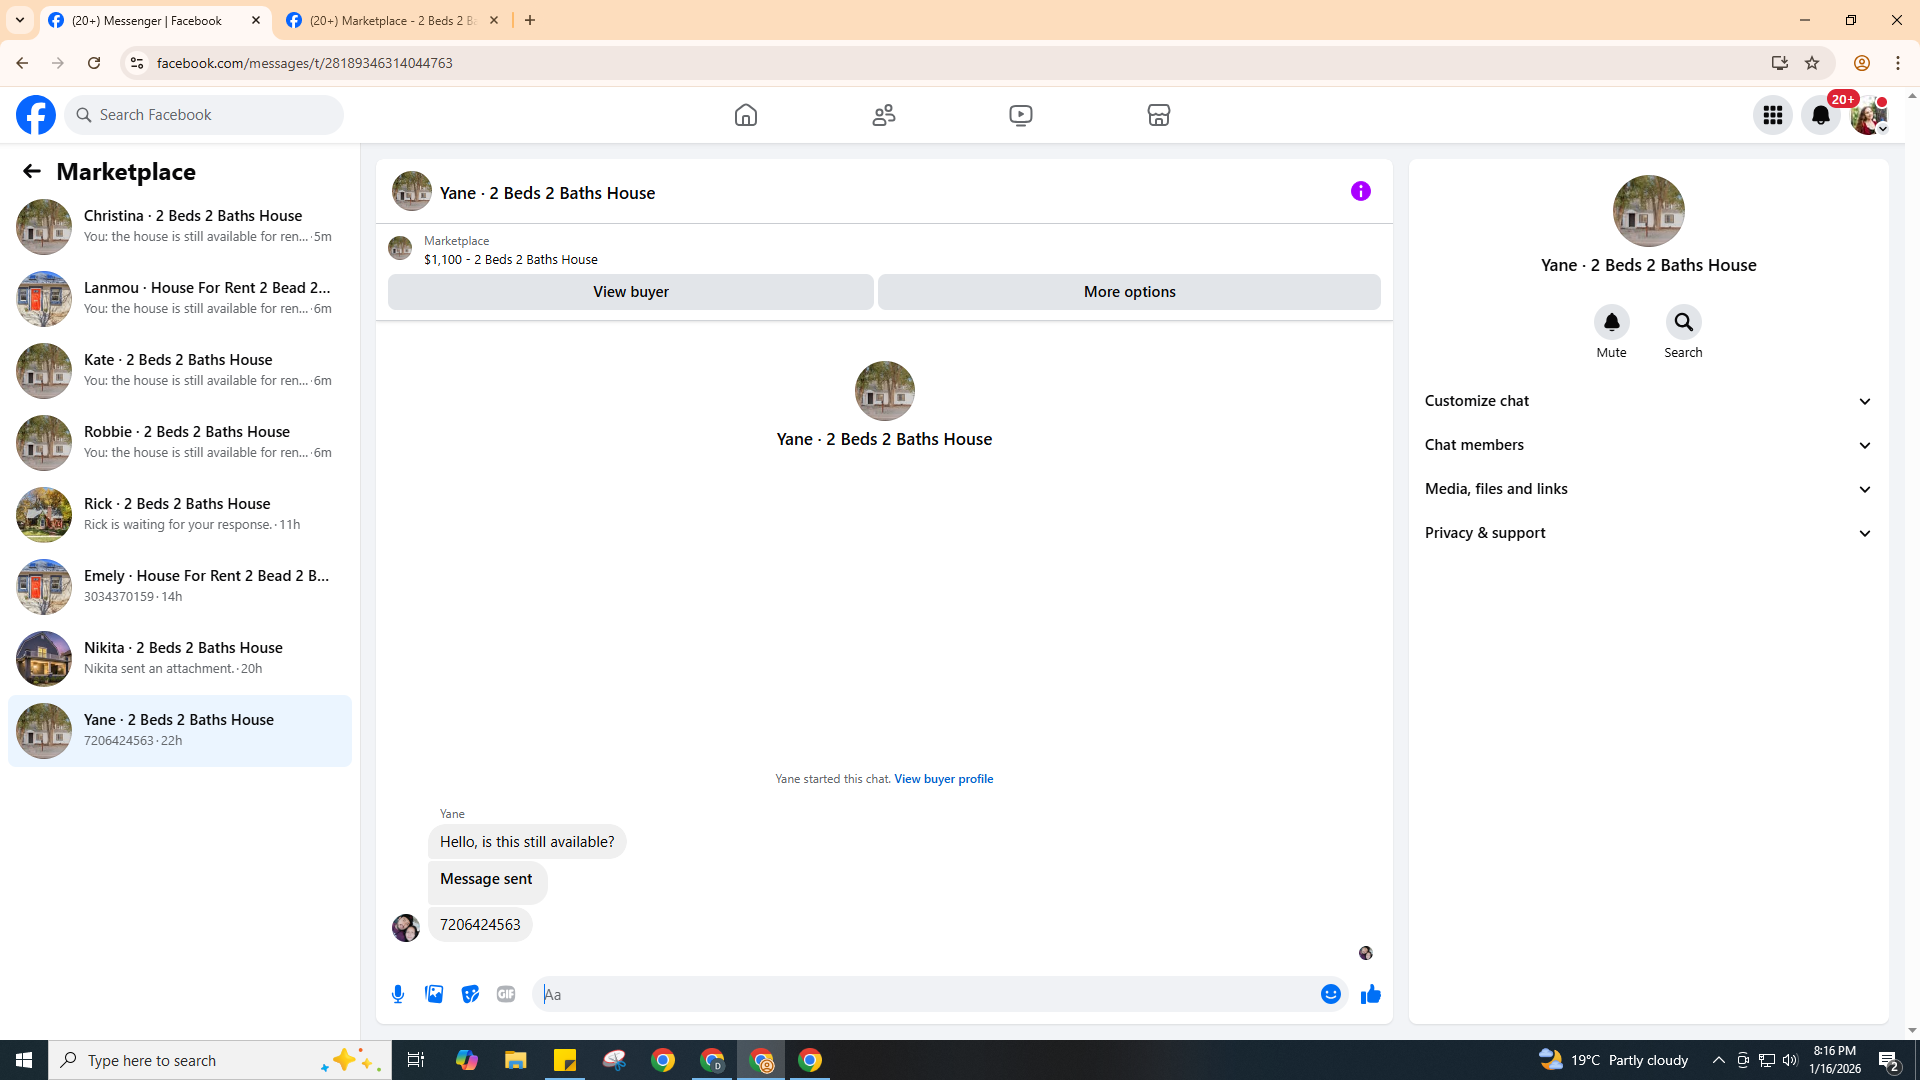Open Facebook Marketplace icon in top navigation
Viewport: 1920px width, 1080px height.
tap(1158, 115)
